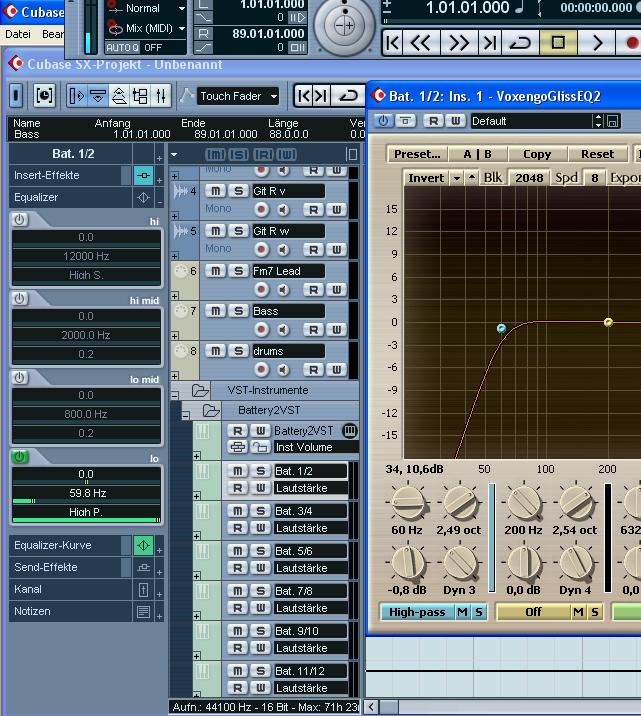Click the Fast Forward transport button
The image size is (641, 716).
click(459, 43)
